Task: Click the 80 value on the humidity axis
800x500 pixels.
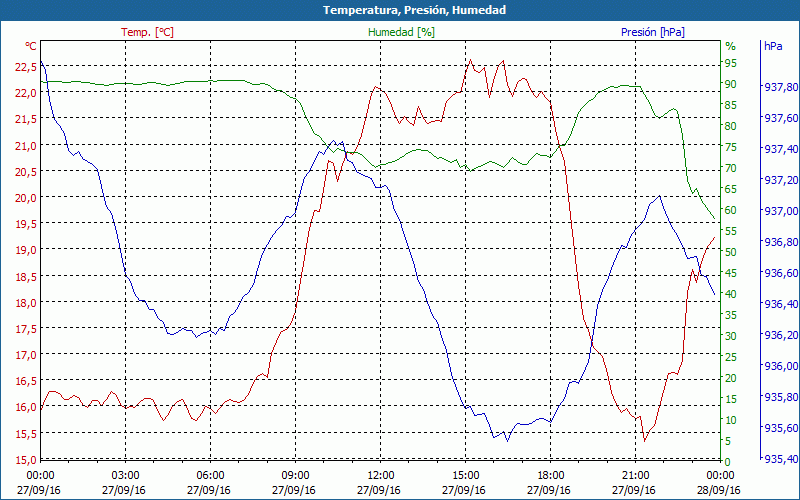Action: (x=731, y=126)
